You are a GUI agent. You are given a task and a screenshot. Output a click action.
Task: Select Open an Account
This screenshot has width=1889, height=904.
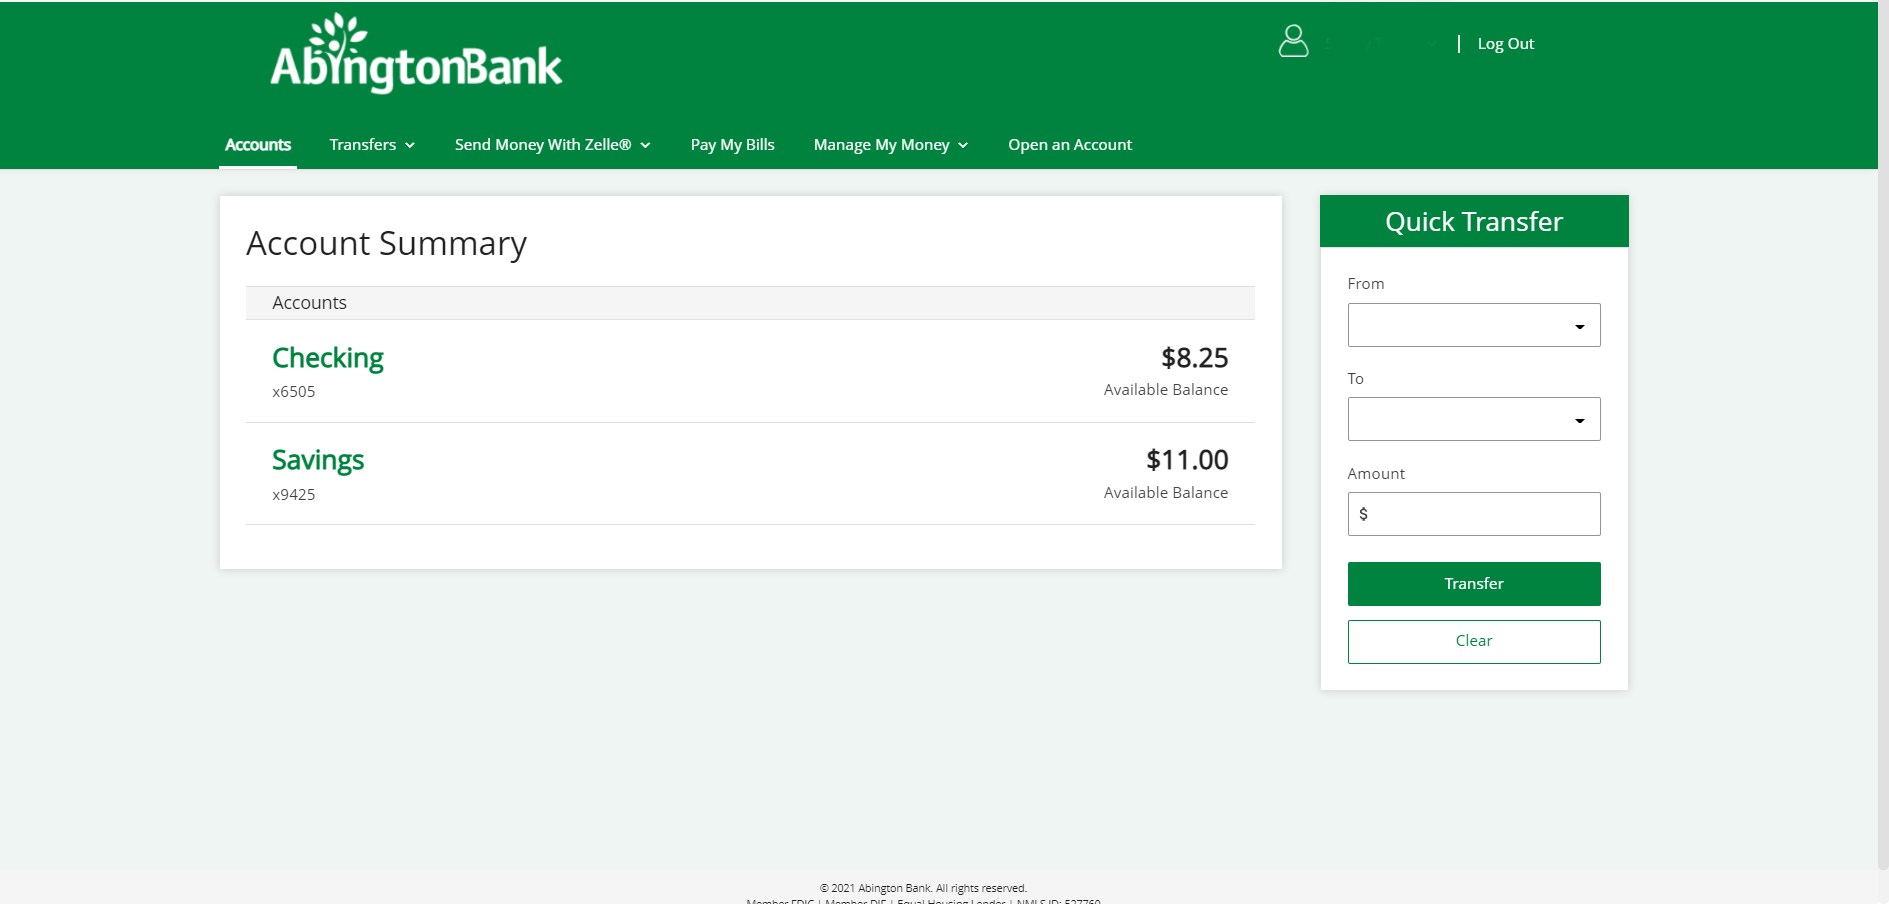pyautogui.click(x=1070, y=145)
